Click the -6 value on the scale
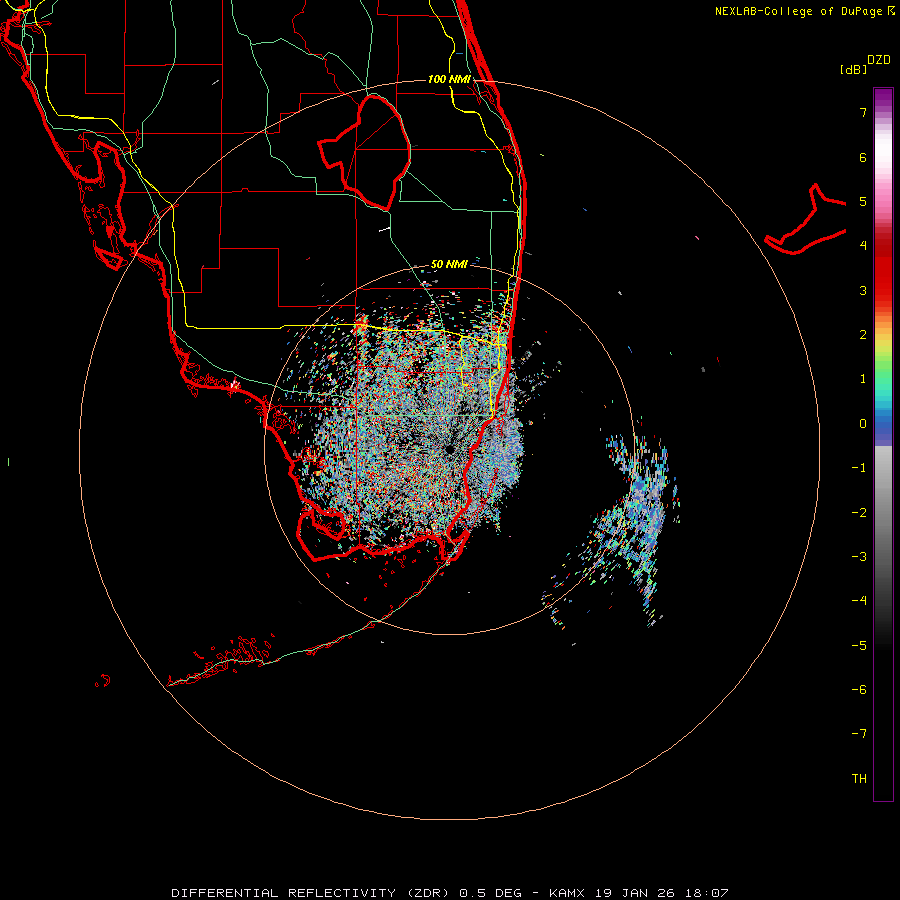The width and height of the screenshot is (900, 900). click(859, 690)
